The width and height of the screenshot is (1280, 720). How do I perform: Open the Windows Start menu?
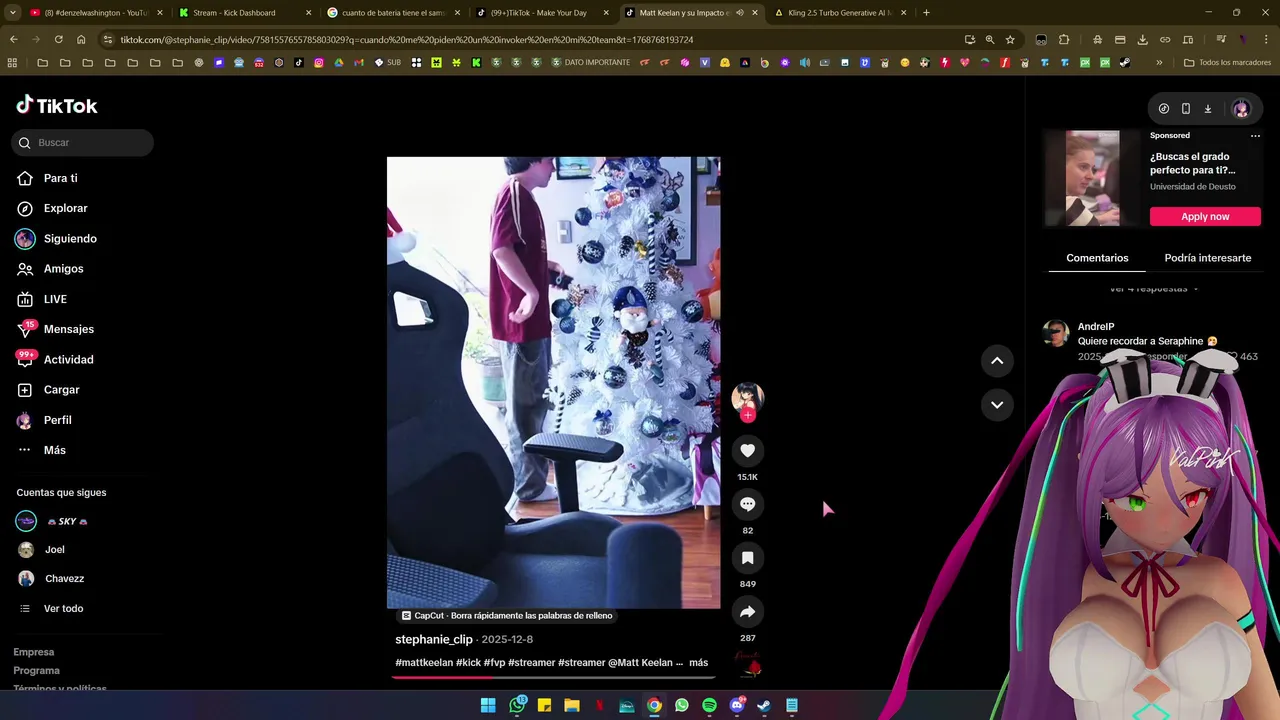[x=488, y=705]
